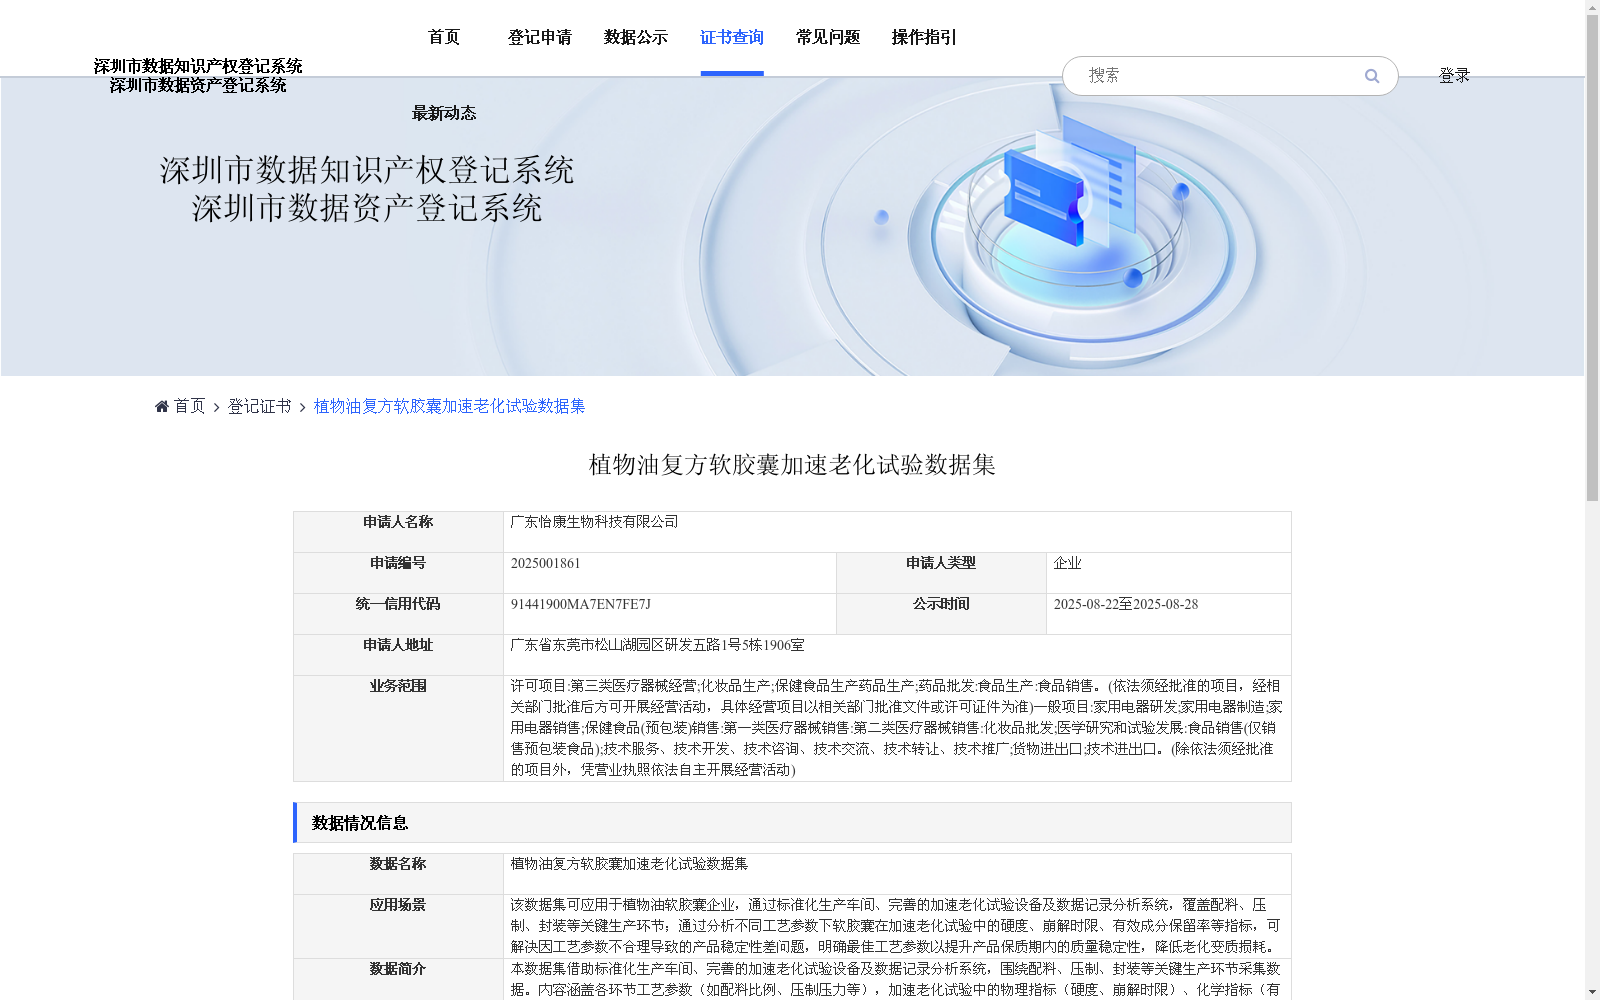Click the page heading 植物油复方软胶囊加速老化试验数据集
The image size is (1600, 1000).
(792, 465)
